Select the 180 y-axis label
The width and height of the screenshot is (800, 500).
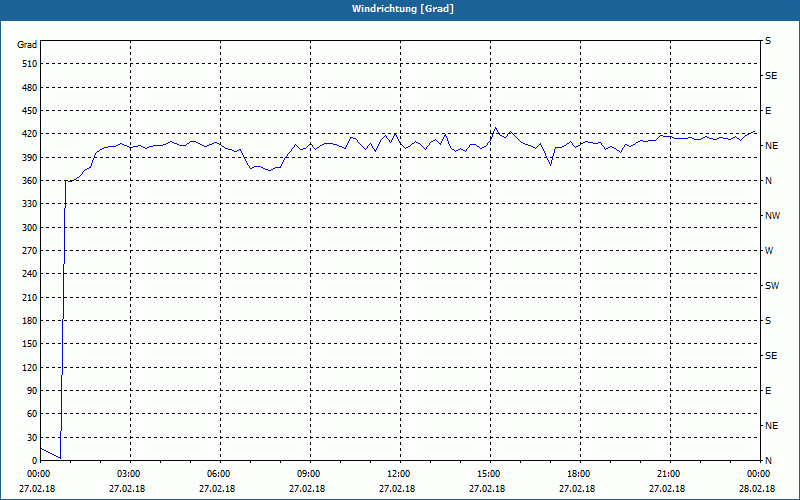(30, 321)
